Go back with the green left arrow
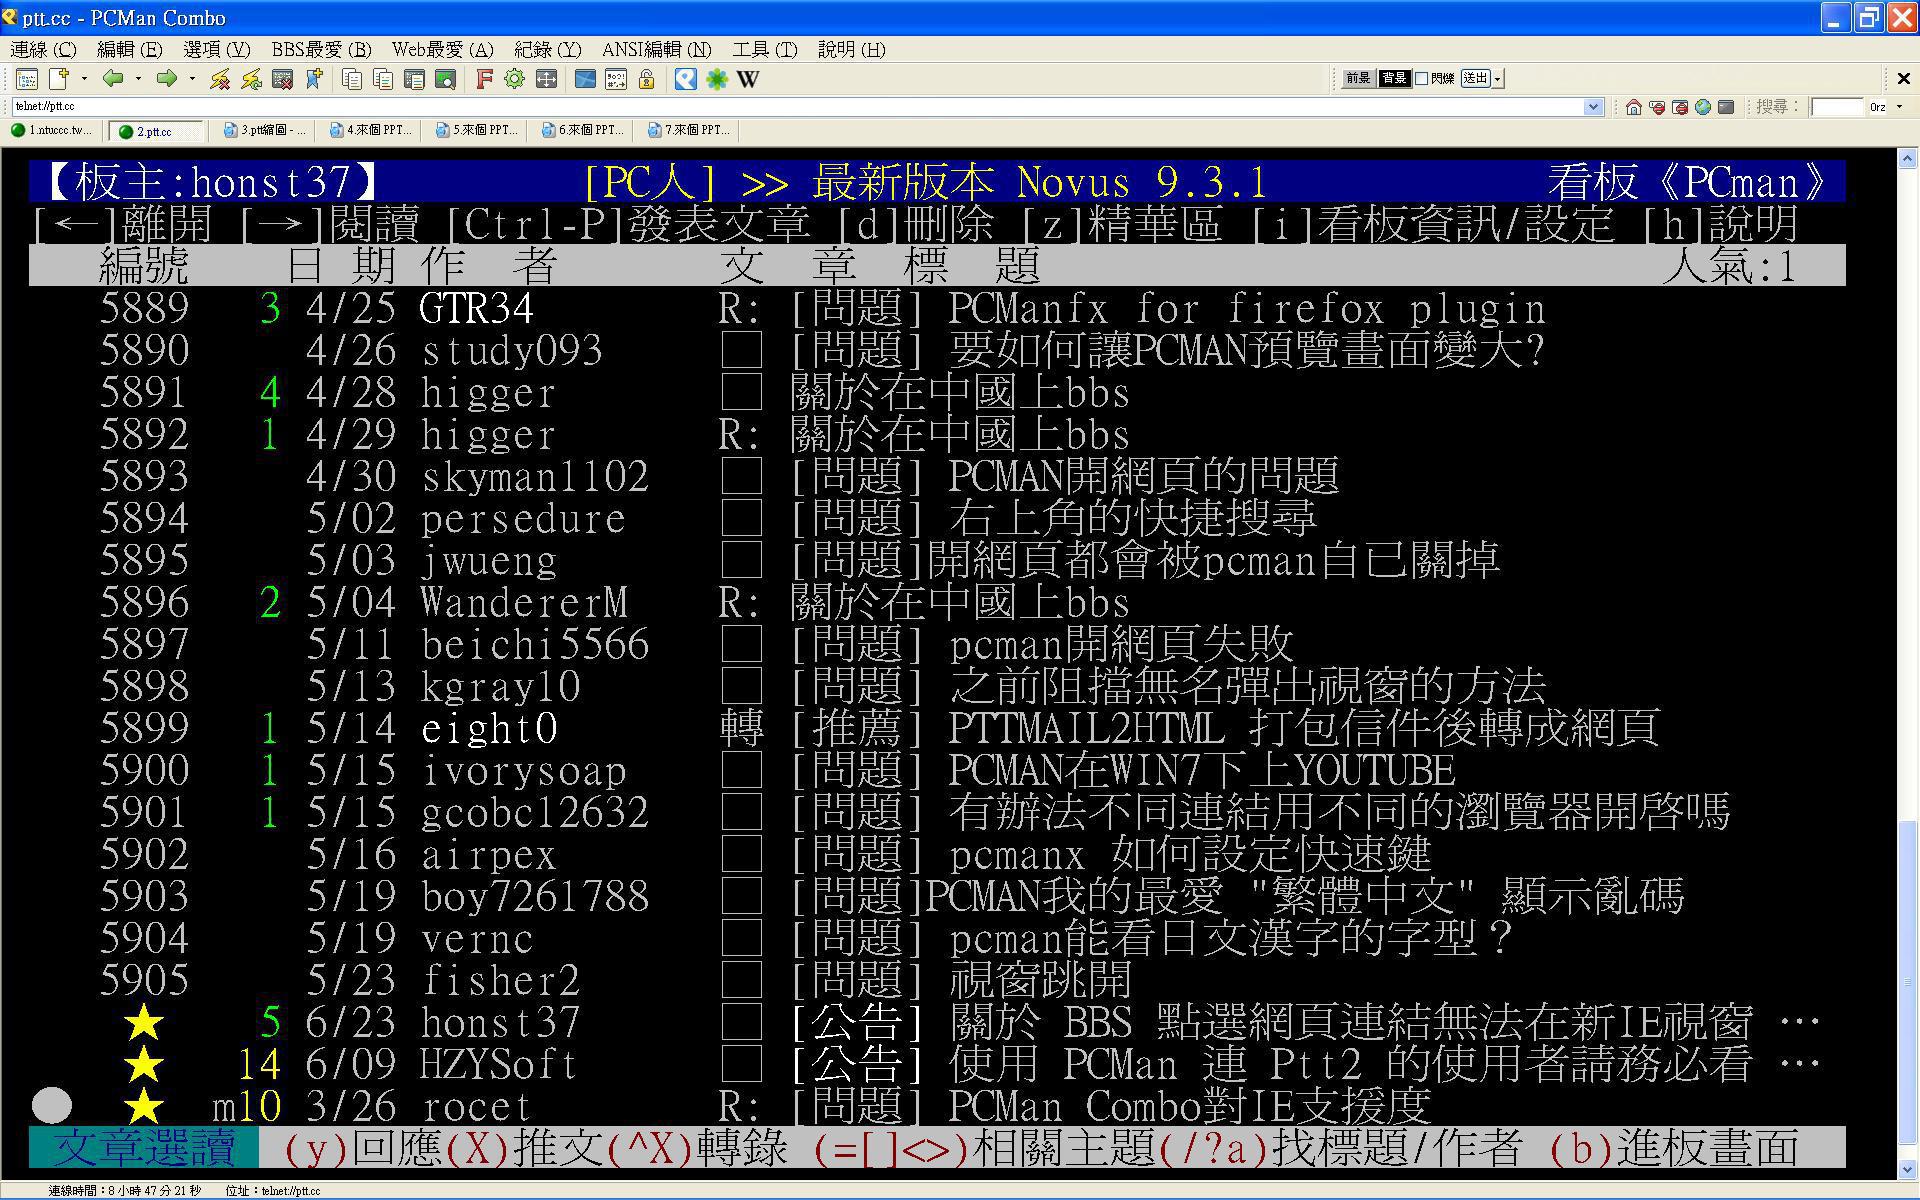 point(113,79)
